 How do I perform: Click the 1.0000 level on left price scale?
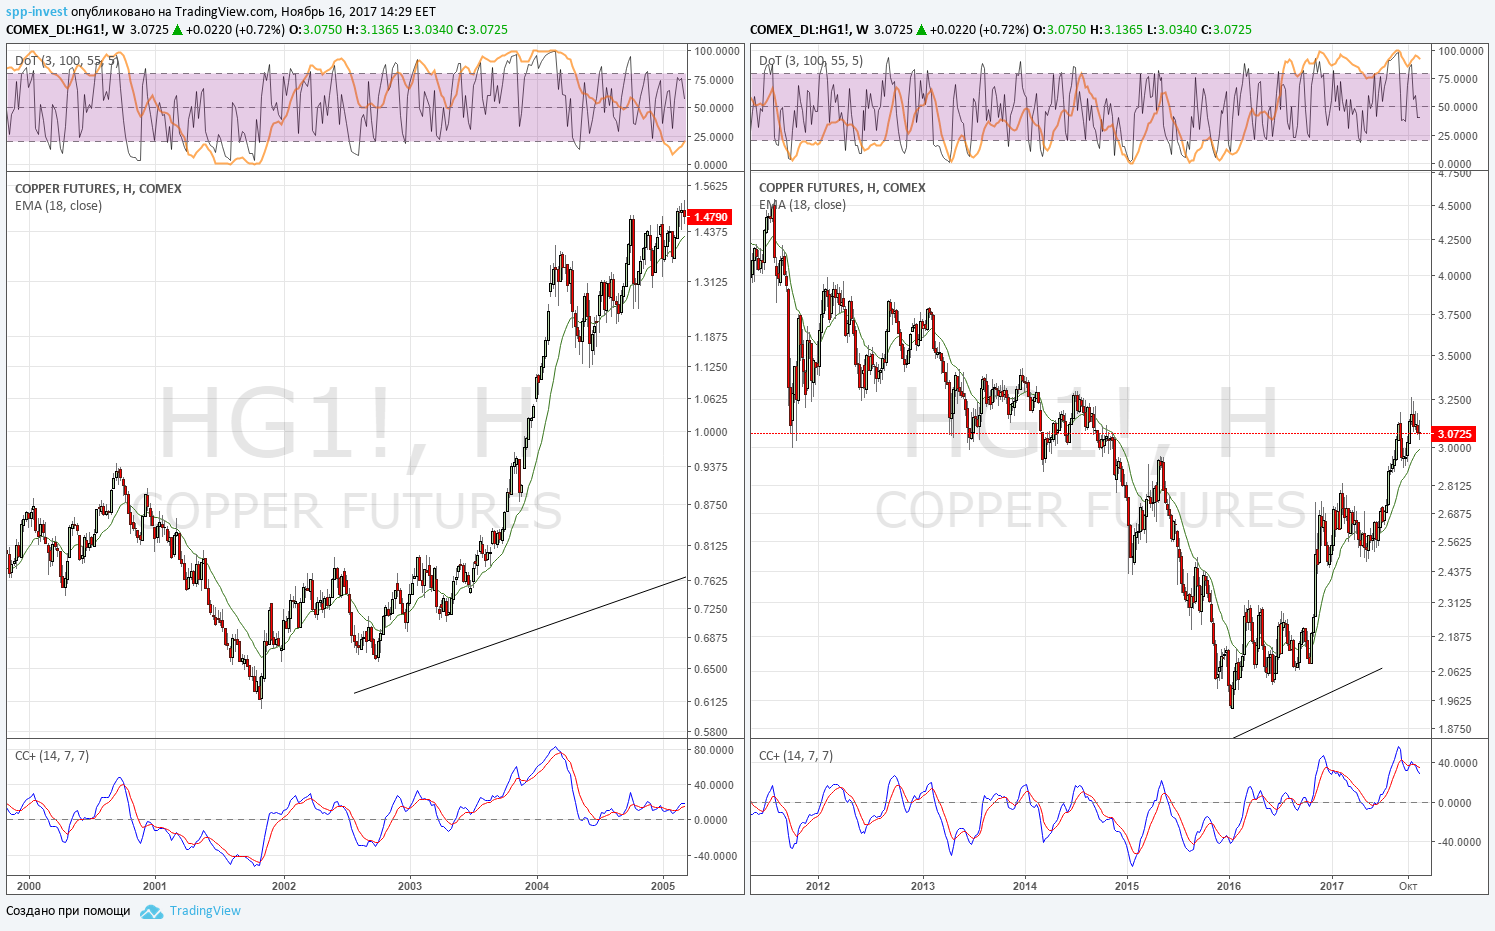pos(711,432)
